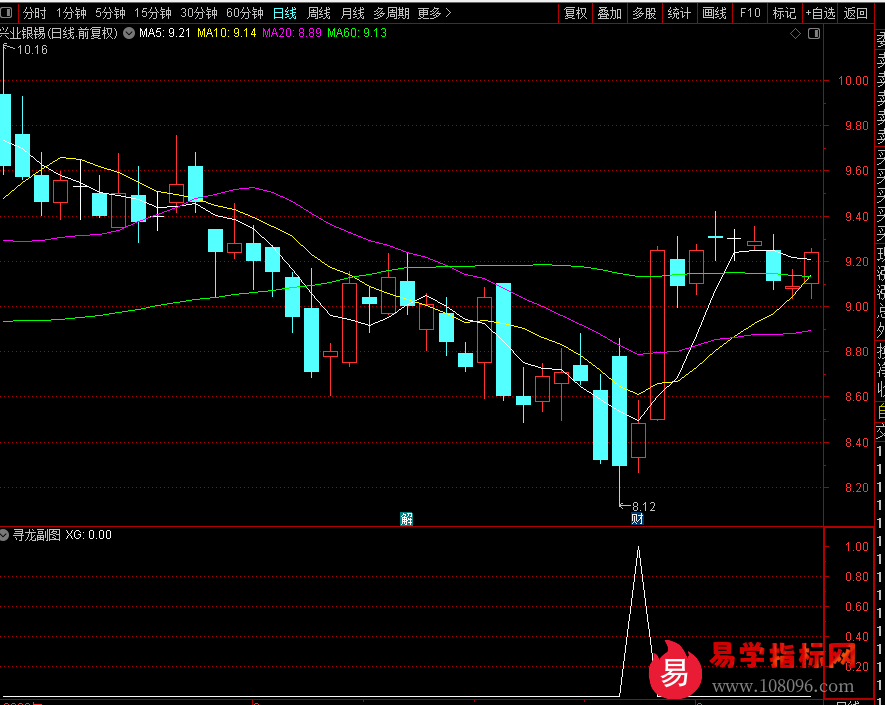Click the 解 marker below chart
The width and height of the screenshot is (885, 705).
tap(406, 519)
